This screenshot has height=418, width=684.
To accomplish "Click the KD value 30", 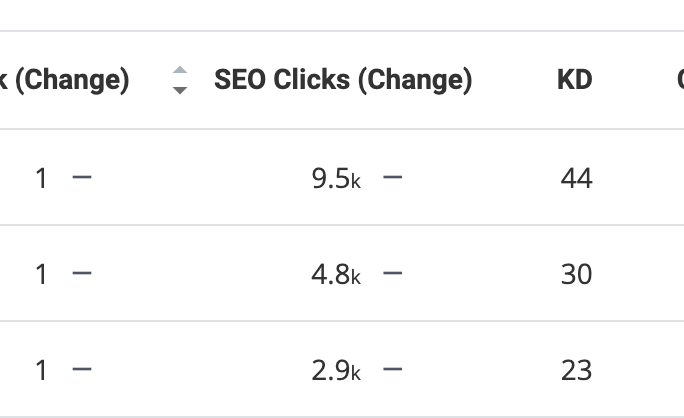I will [576, 274].
